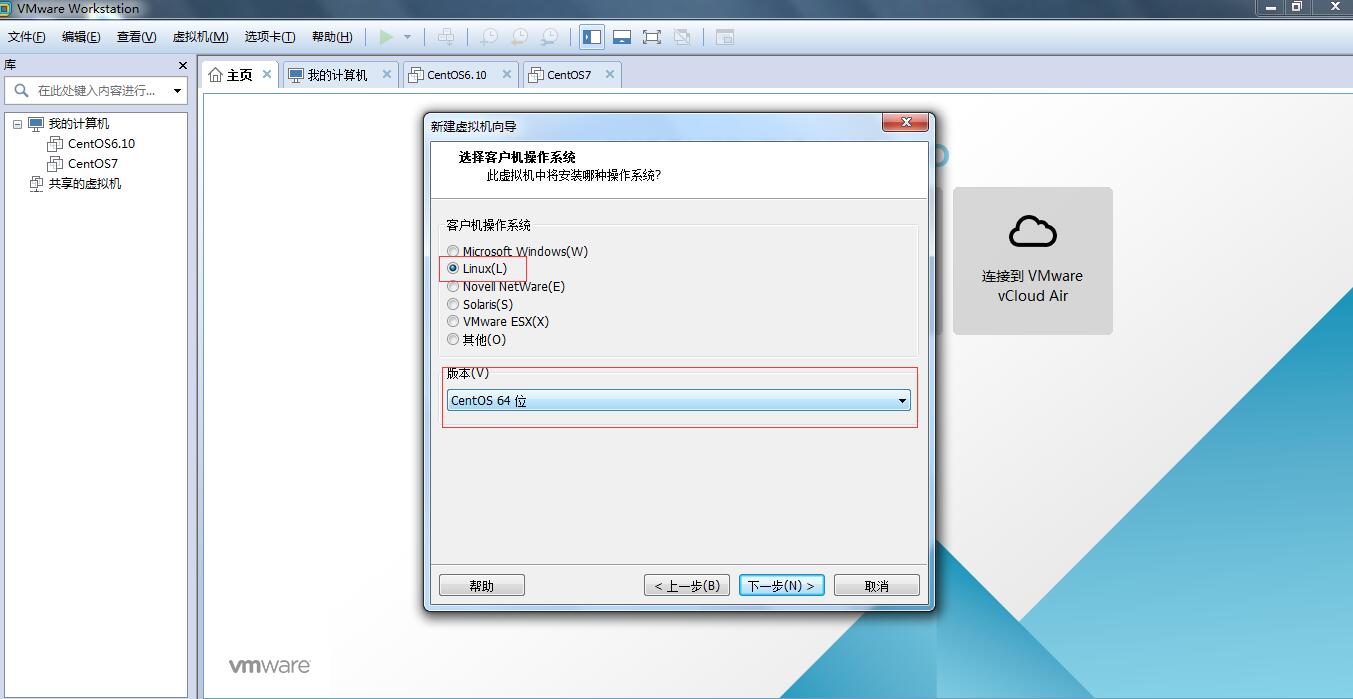Select the Microsoft Windows(W) radio button

453,251
